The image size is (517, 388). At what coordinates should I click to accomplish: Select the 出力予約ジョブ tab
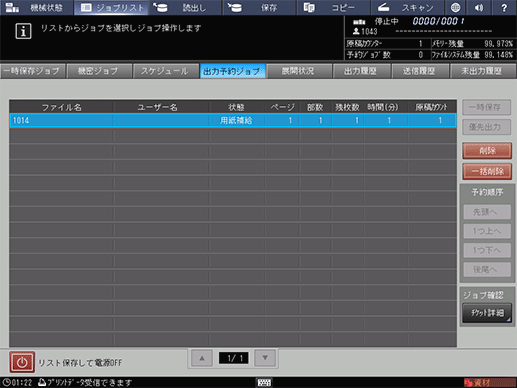pos(232,71)
